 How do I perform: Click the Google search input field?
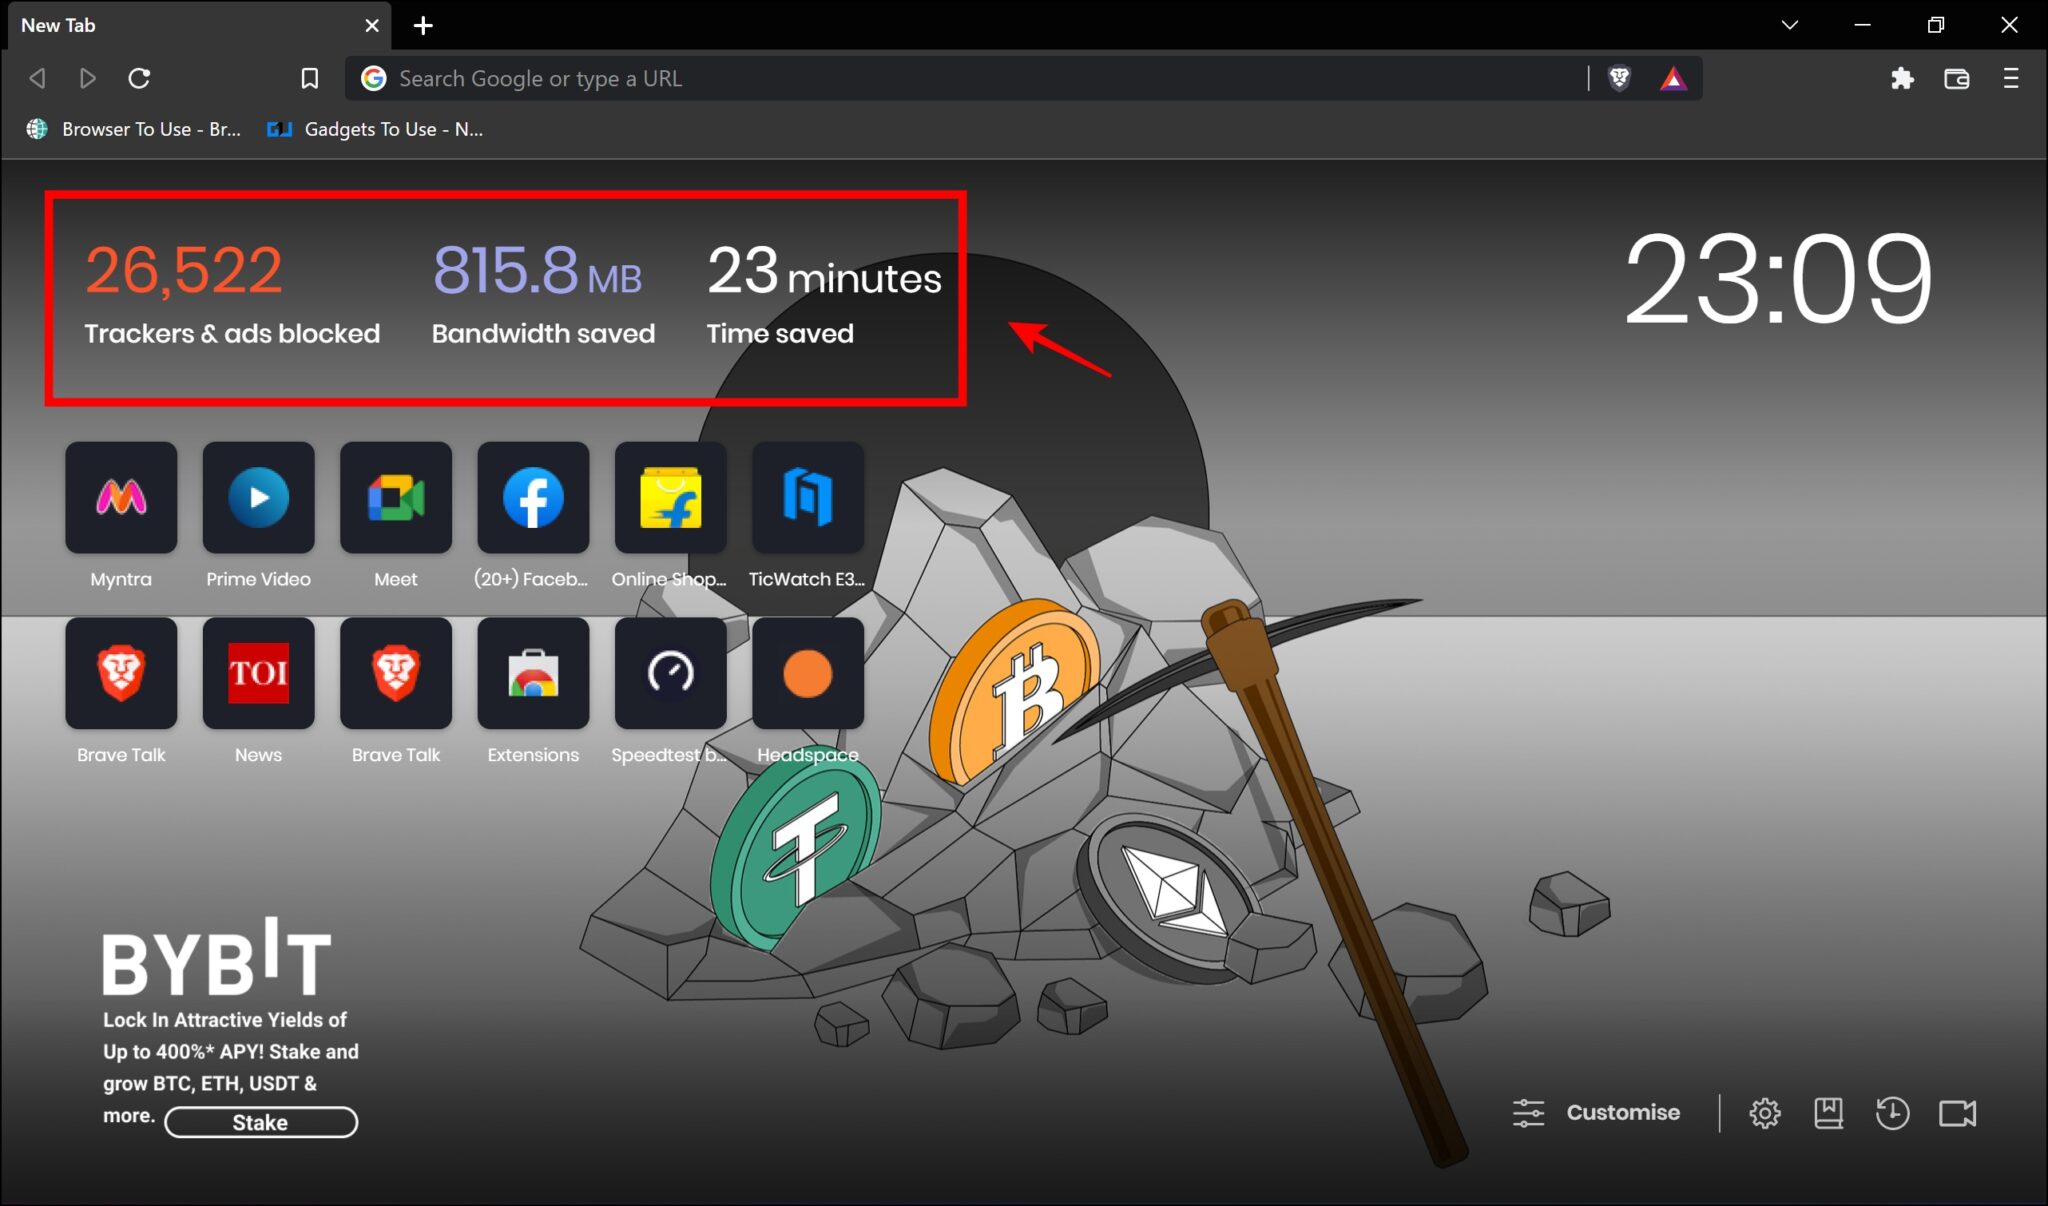900,78
